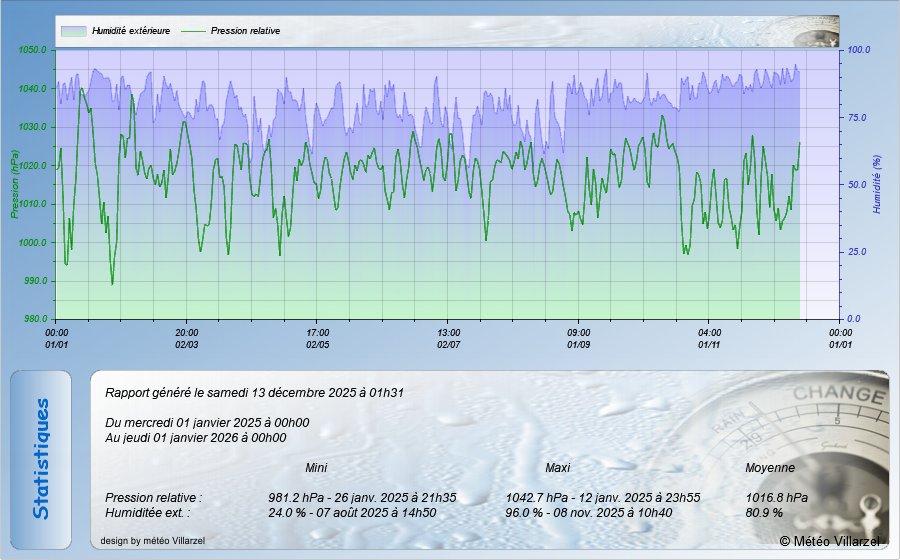
Task: Click the © Météo Villarzel copyright link
Action: click(x=830, y=541)
